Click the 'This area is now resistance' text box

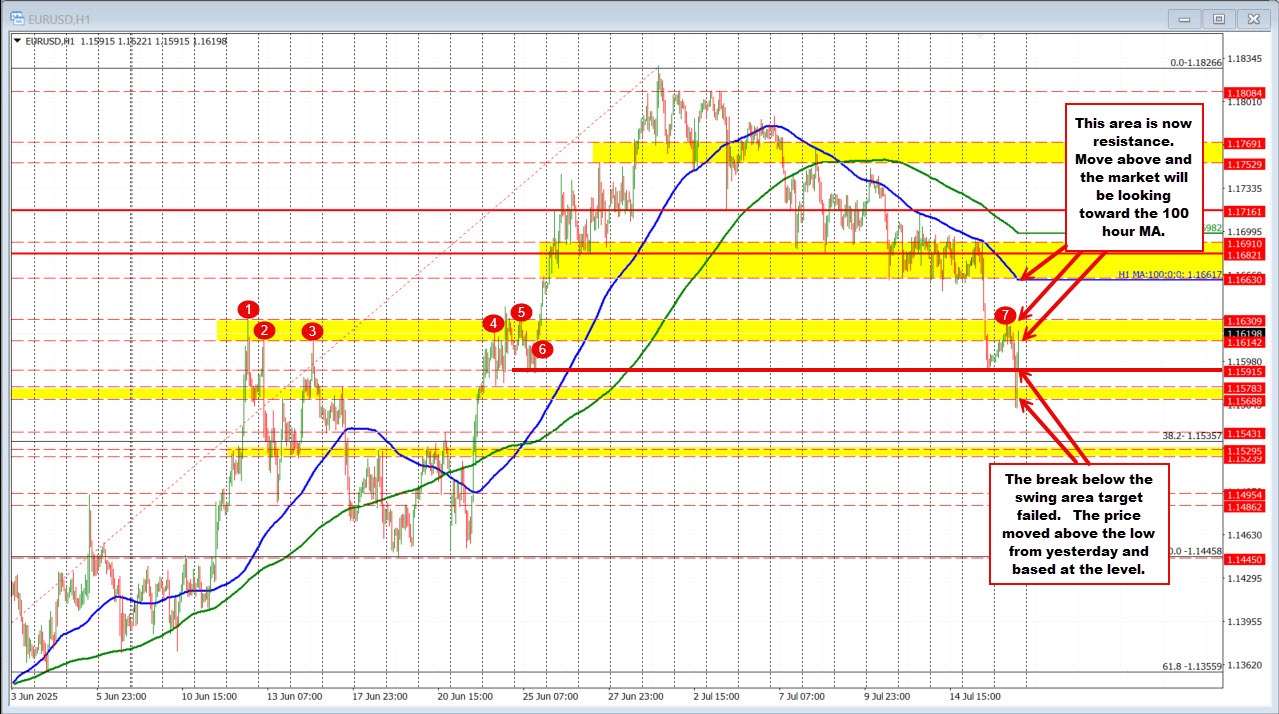click(1134, 176)
